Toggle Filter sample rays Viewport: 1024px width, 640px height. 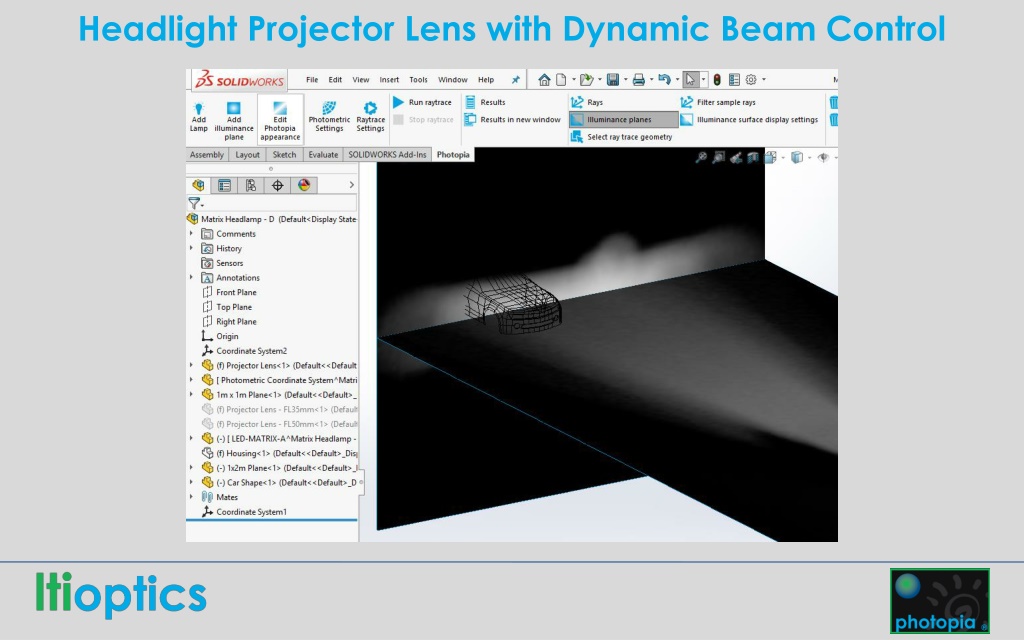click(x=718, y=103)
